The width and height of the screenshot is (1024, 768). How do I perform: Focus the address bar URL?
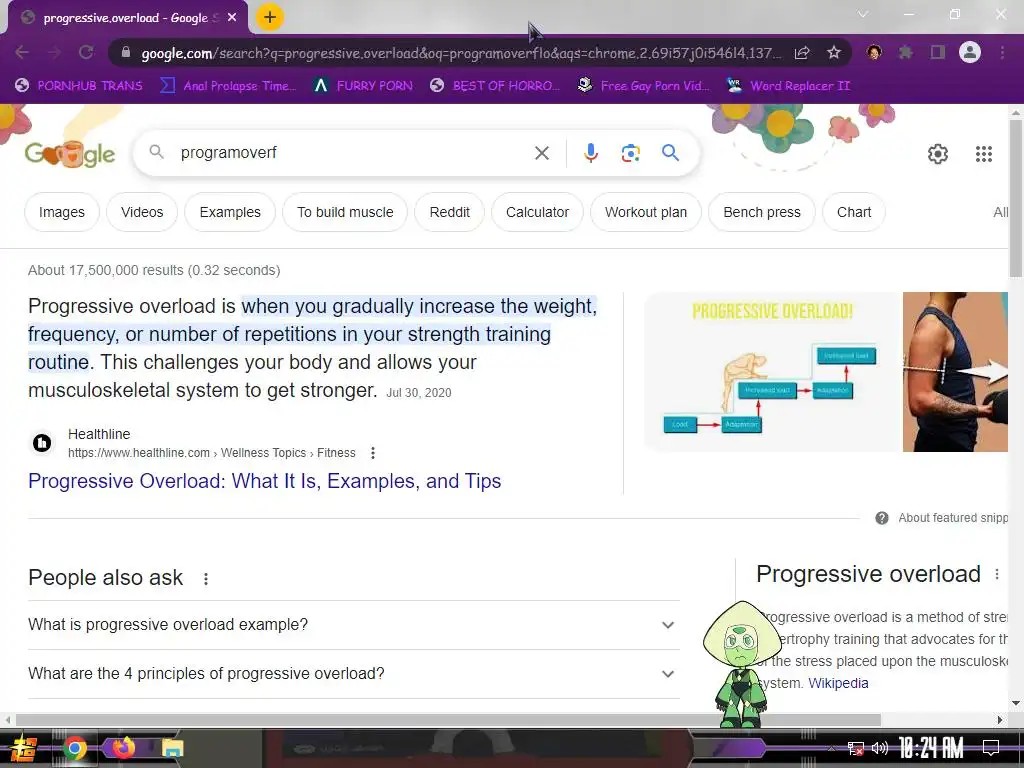click(x=460, y=53)
